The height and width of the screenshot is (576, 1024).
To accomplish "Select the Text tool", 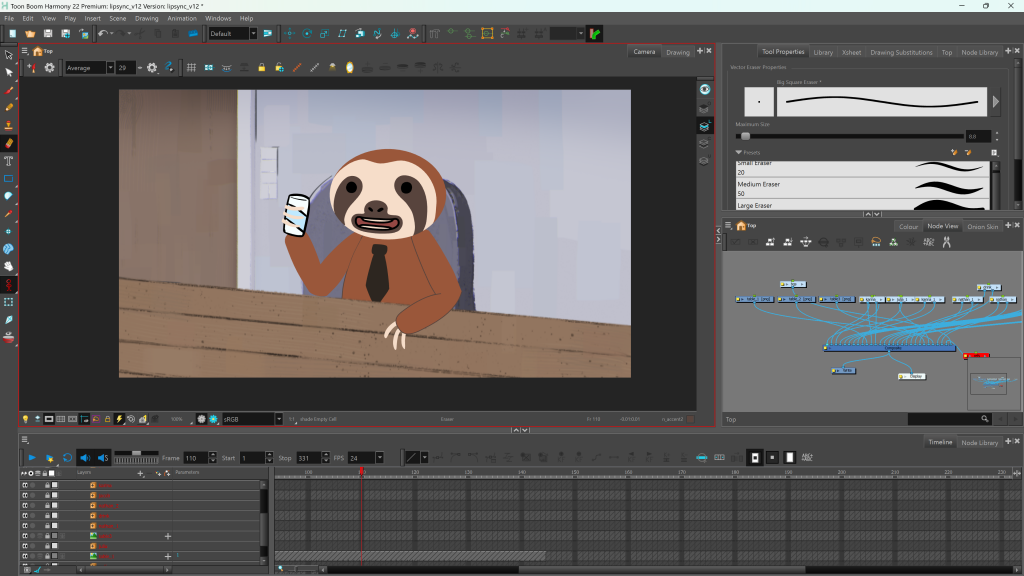I will click(x=9, y=161).
